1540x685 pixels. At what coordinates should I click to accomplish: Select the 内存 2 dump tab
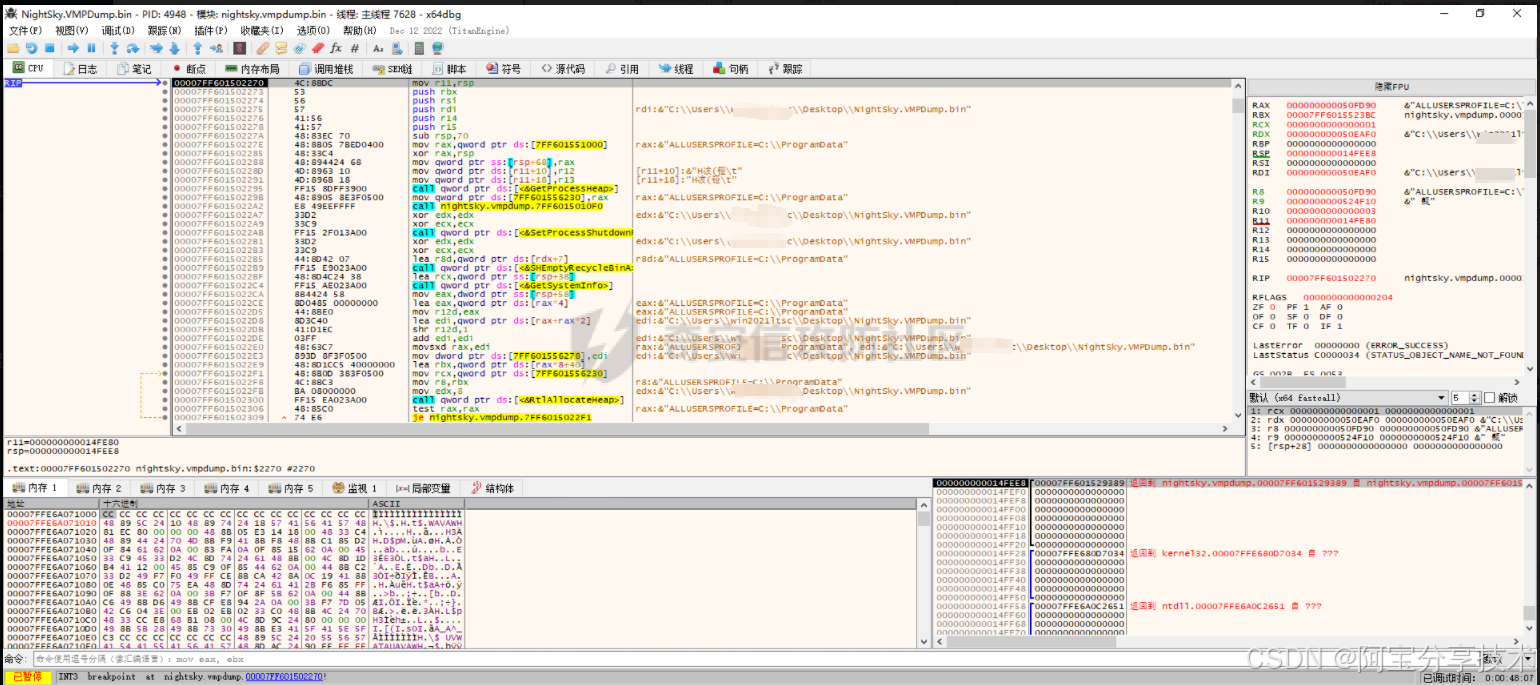[99, 488]
